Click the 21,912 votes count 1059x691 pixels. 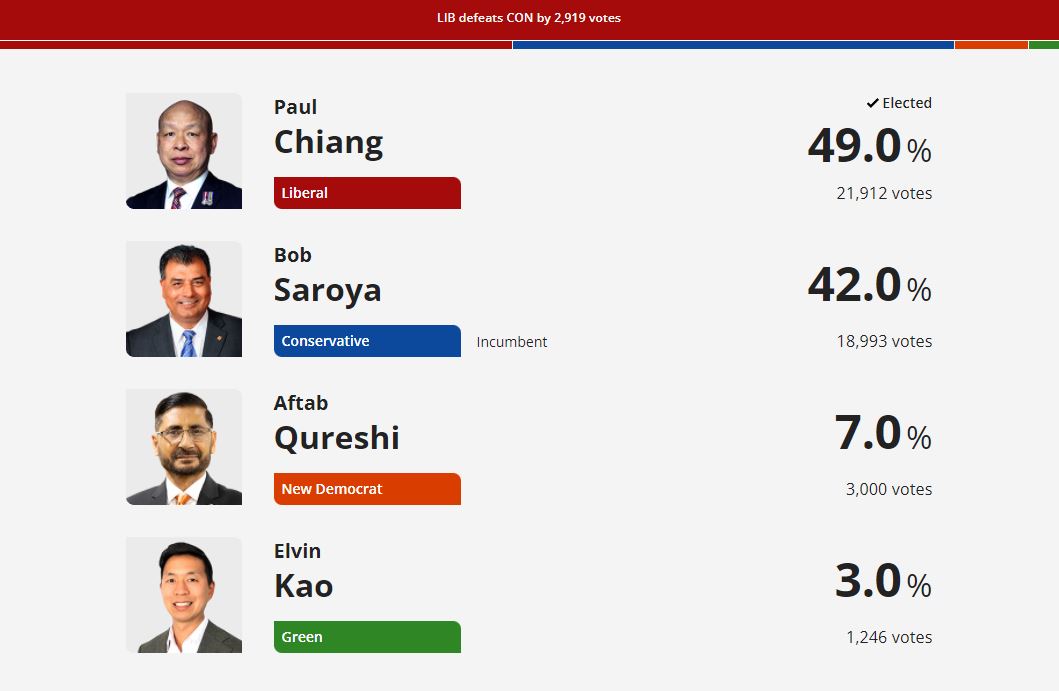click(x=884, y=193)
